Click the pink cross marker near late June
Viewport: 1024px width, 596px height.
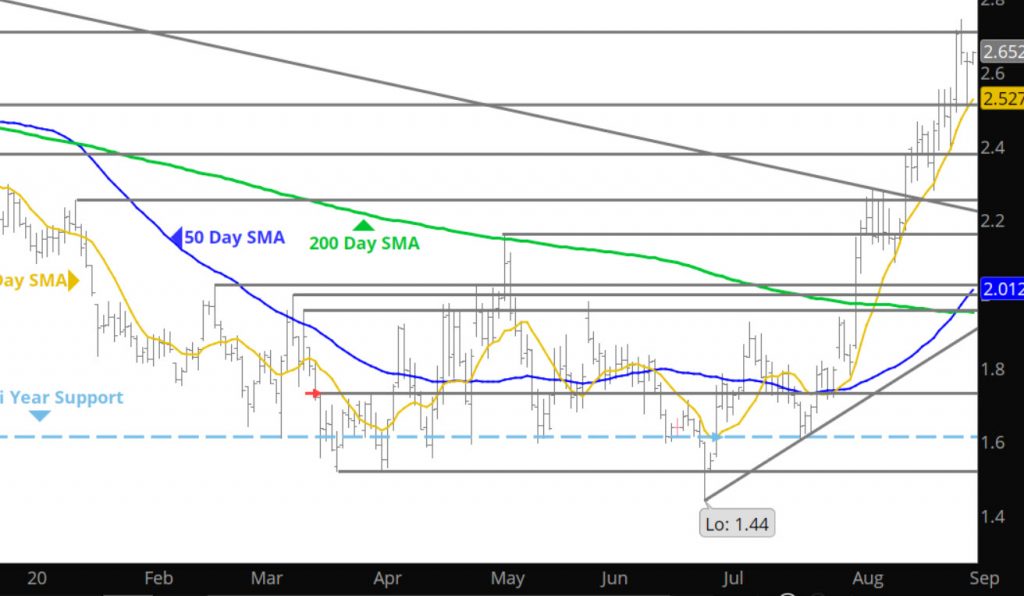point(677,427)
